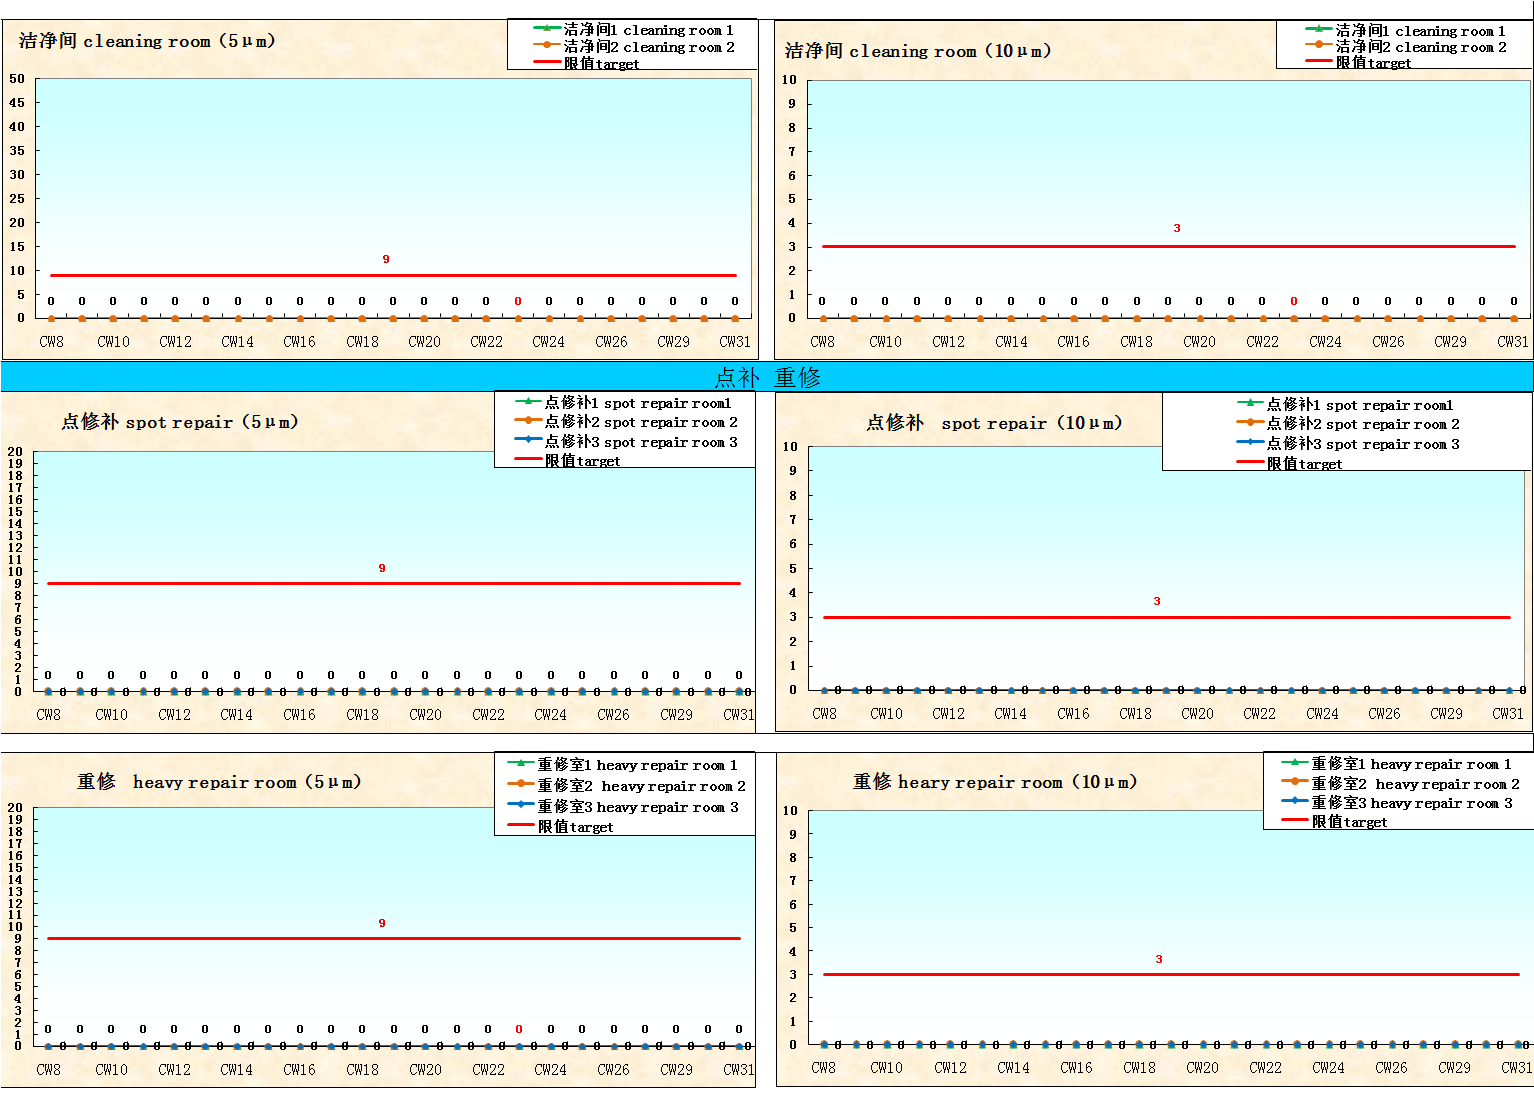Select the red 限值 target swatch in the 5μm cleaning room legend
This screenshot has height=1095, width=1534.
(547, 62)
